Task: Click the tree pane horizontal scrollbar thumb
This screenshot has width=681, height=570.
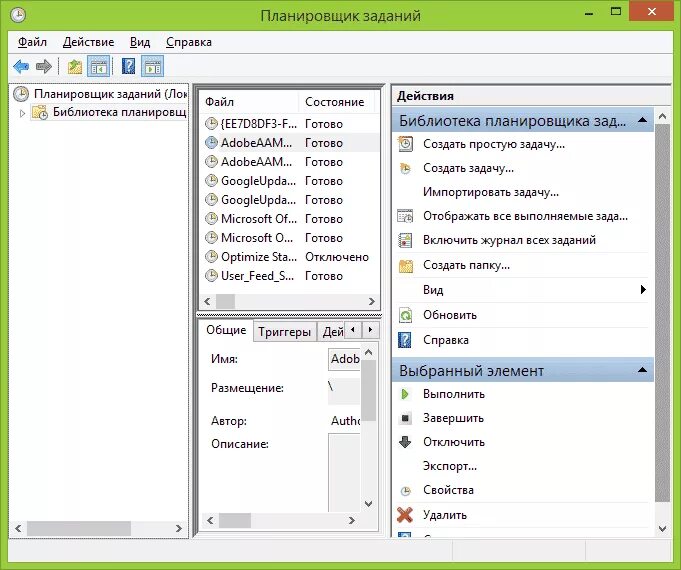Action: tap(79, 528)
